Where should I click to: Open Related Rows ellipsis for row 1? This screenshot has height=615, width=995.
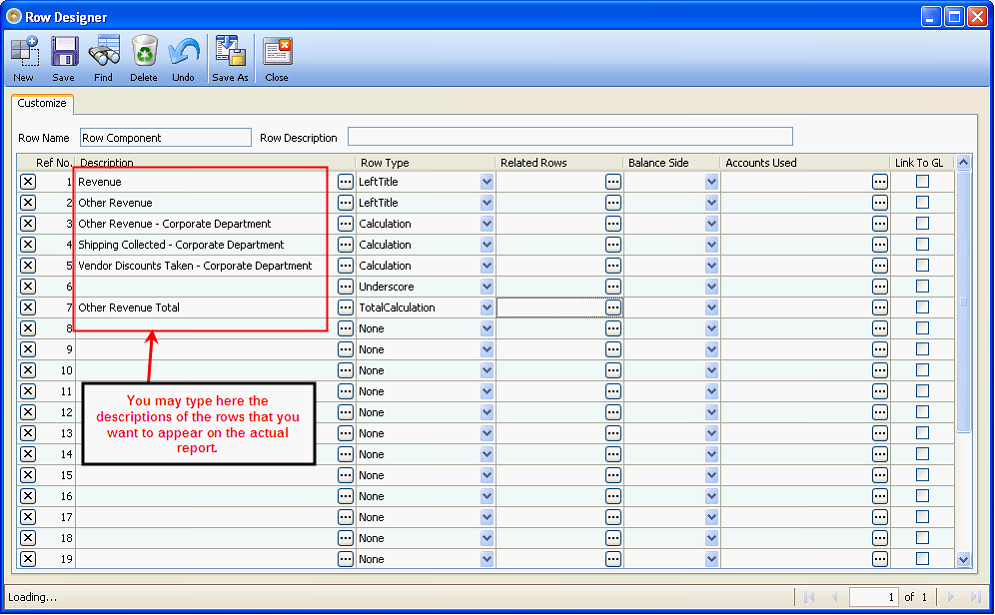coord(613,182)
